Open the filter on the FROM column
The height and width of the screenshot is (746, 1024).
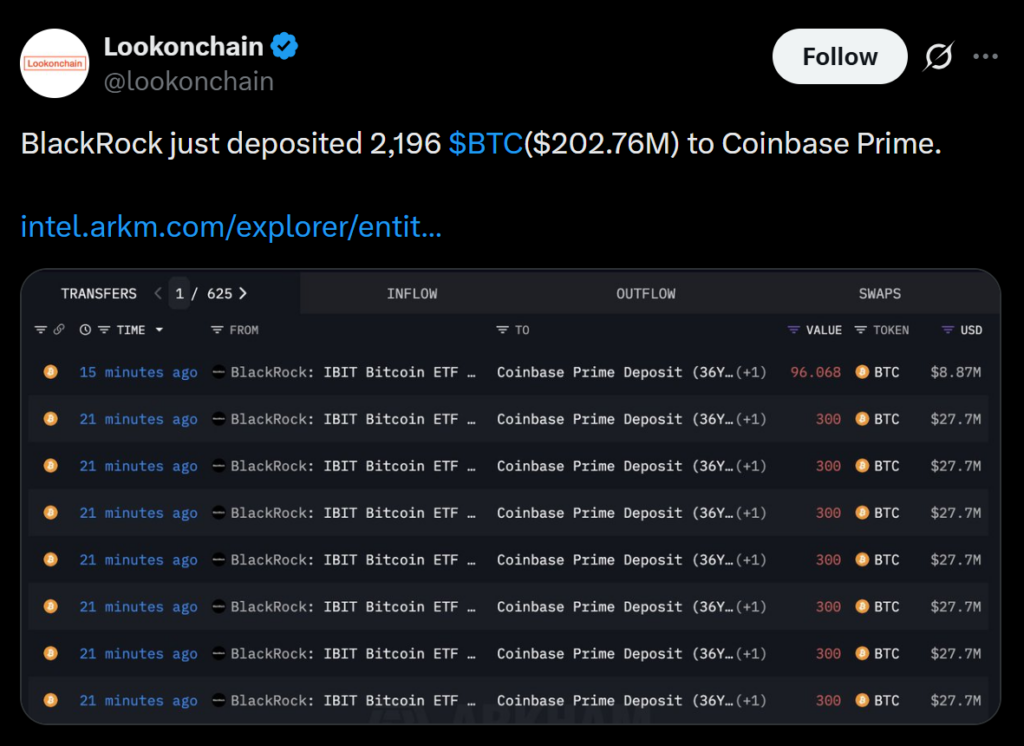216,329
